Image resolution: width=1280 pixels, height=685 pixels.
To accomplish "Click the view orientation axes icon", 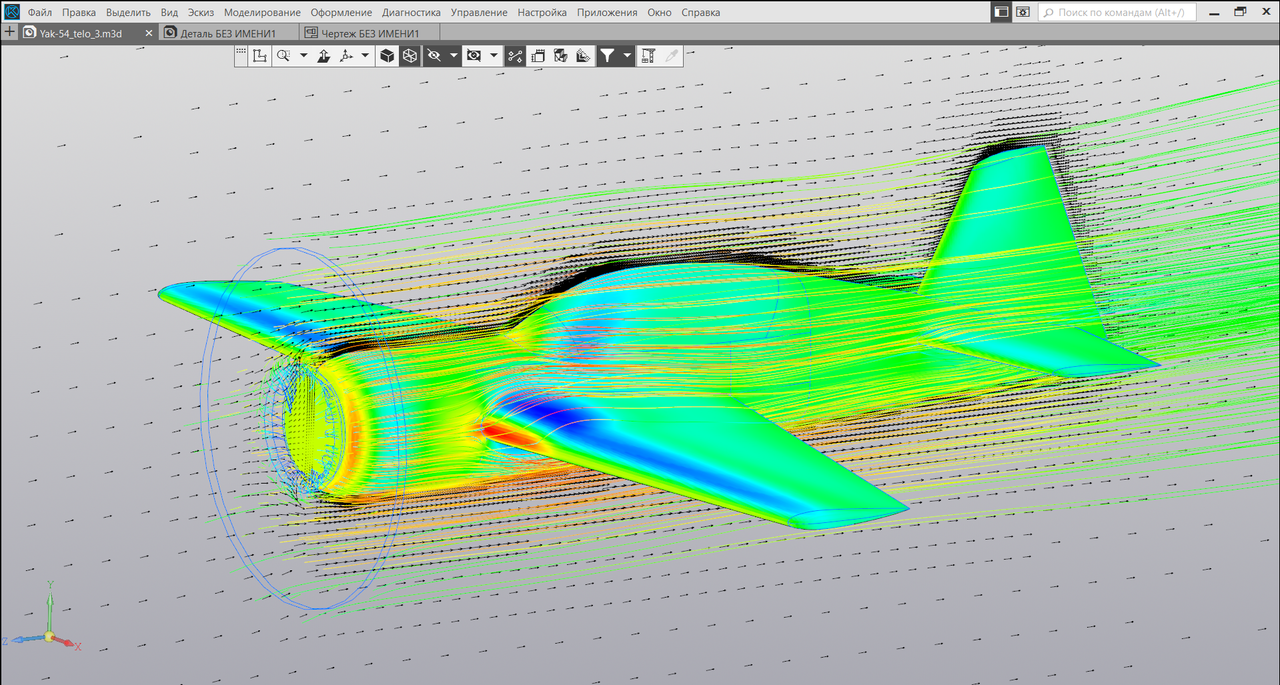I will point(347,56).
